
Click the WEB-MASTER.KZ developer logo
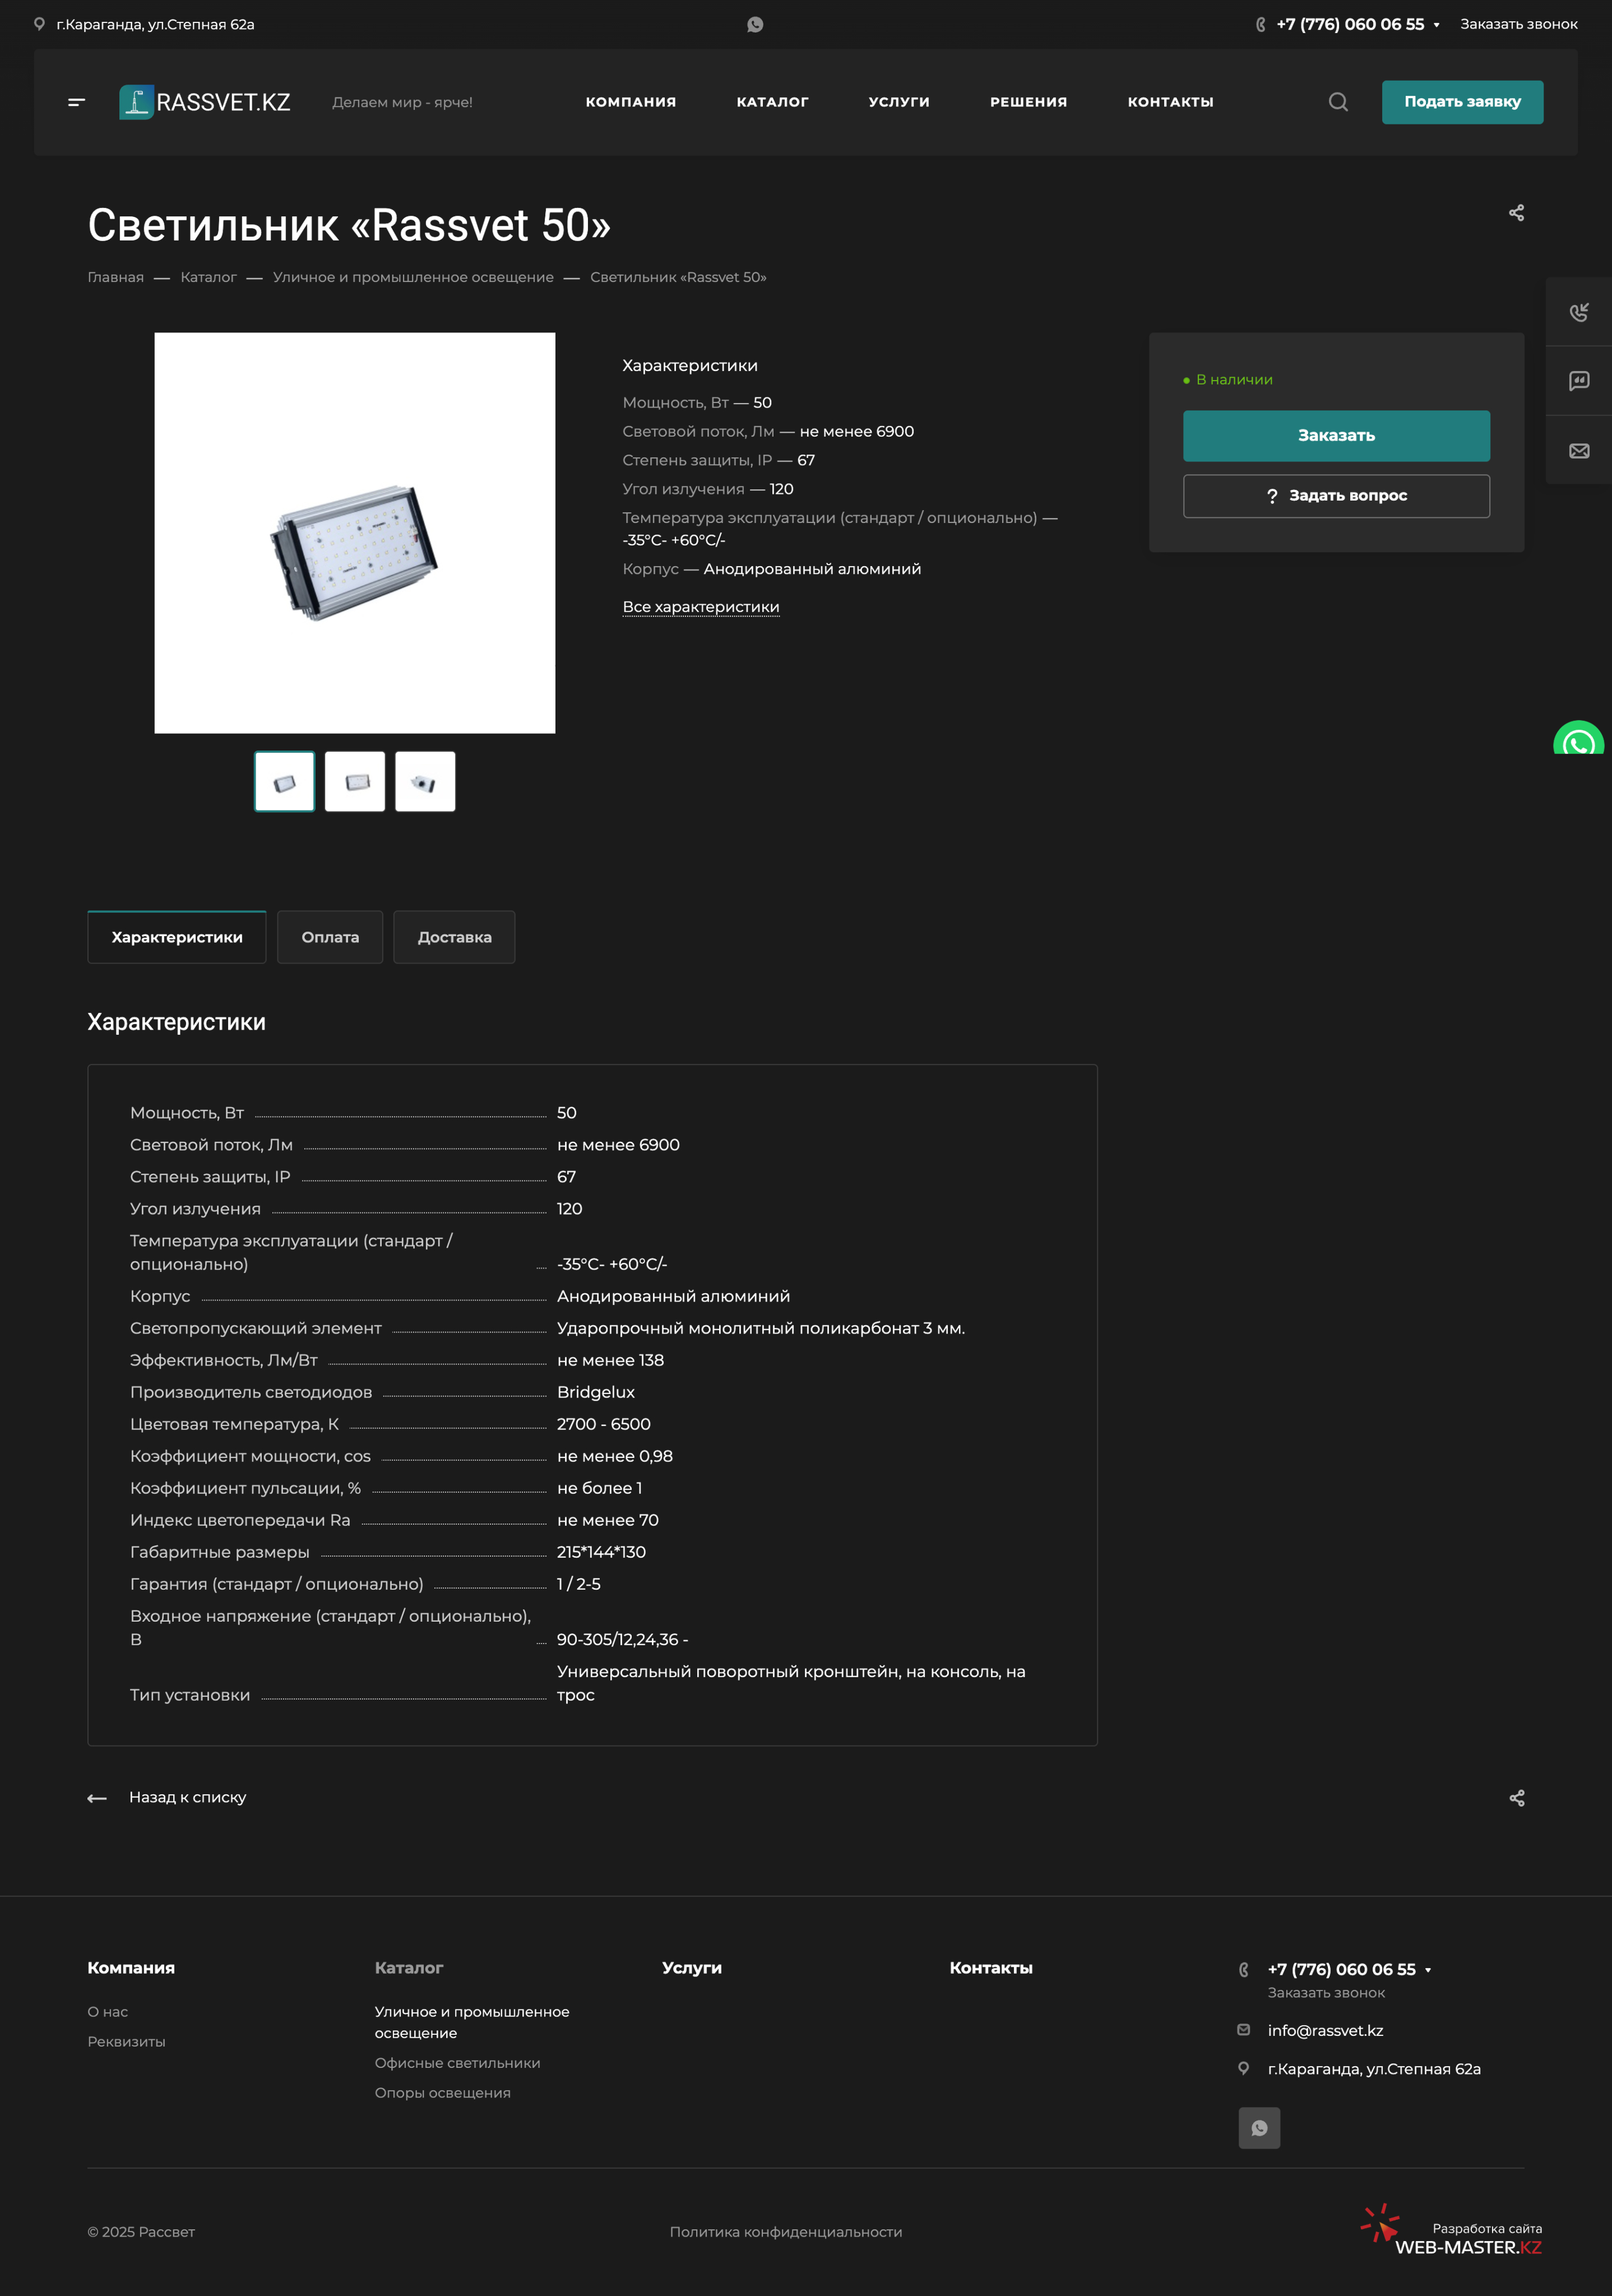click(1451, 2231)
